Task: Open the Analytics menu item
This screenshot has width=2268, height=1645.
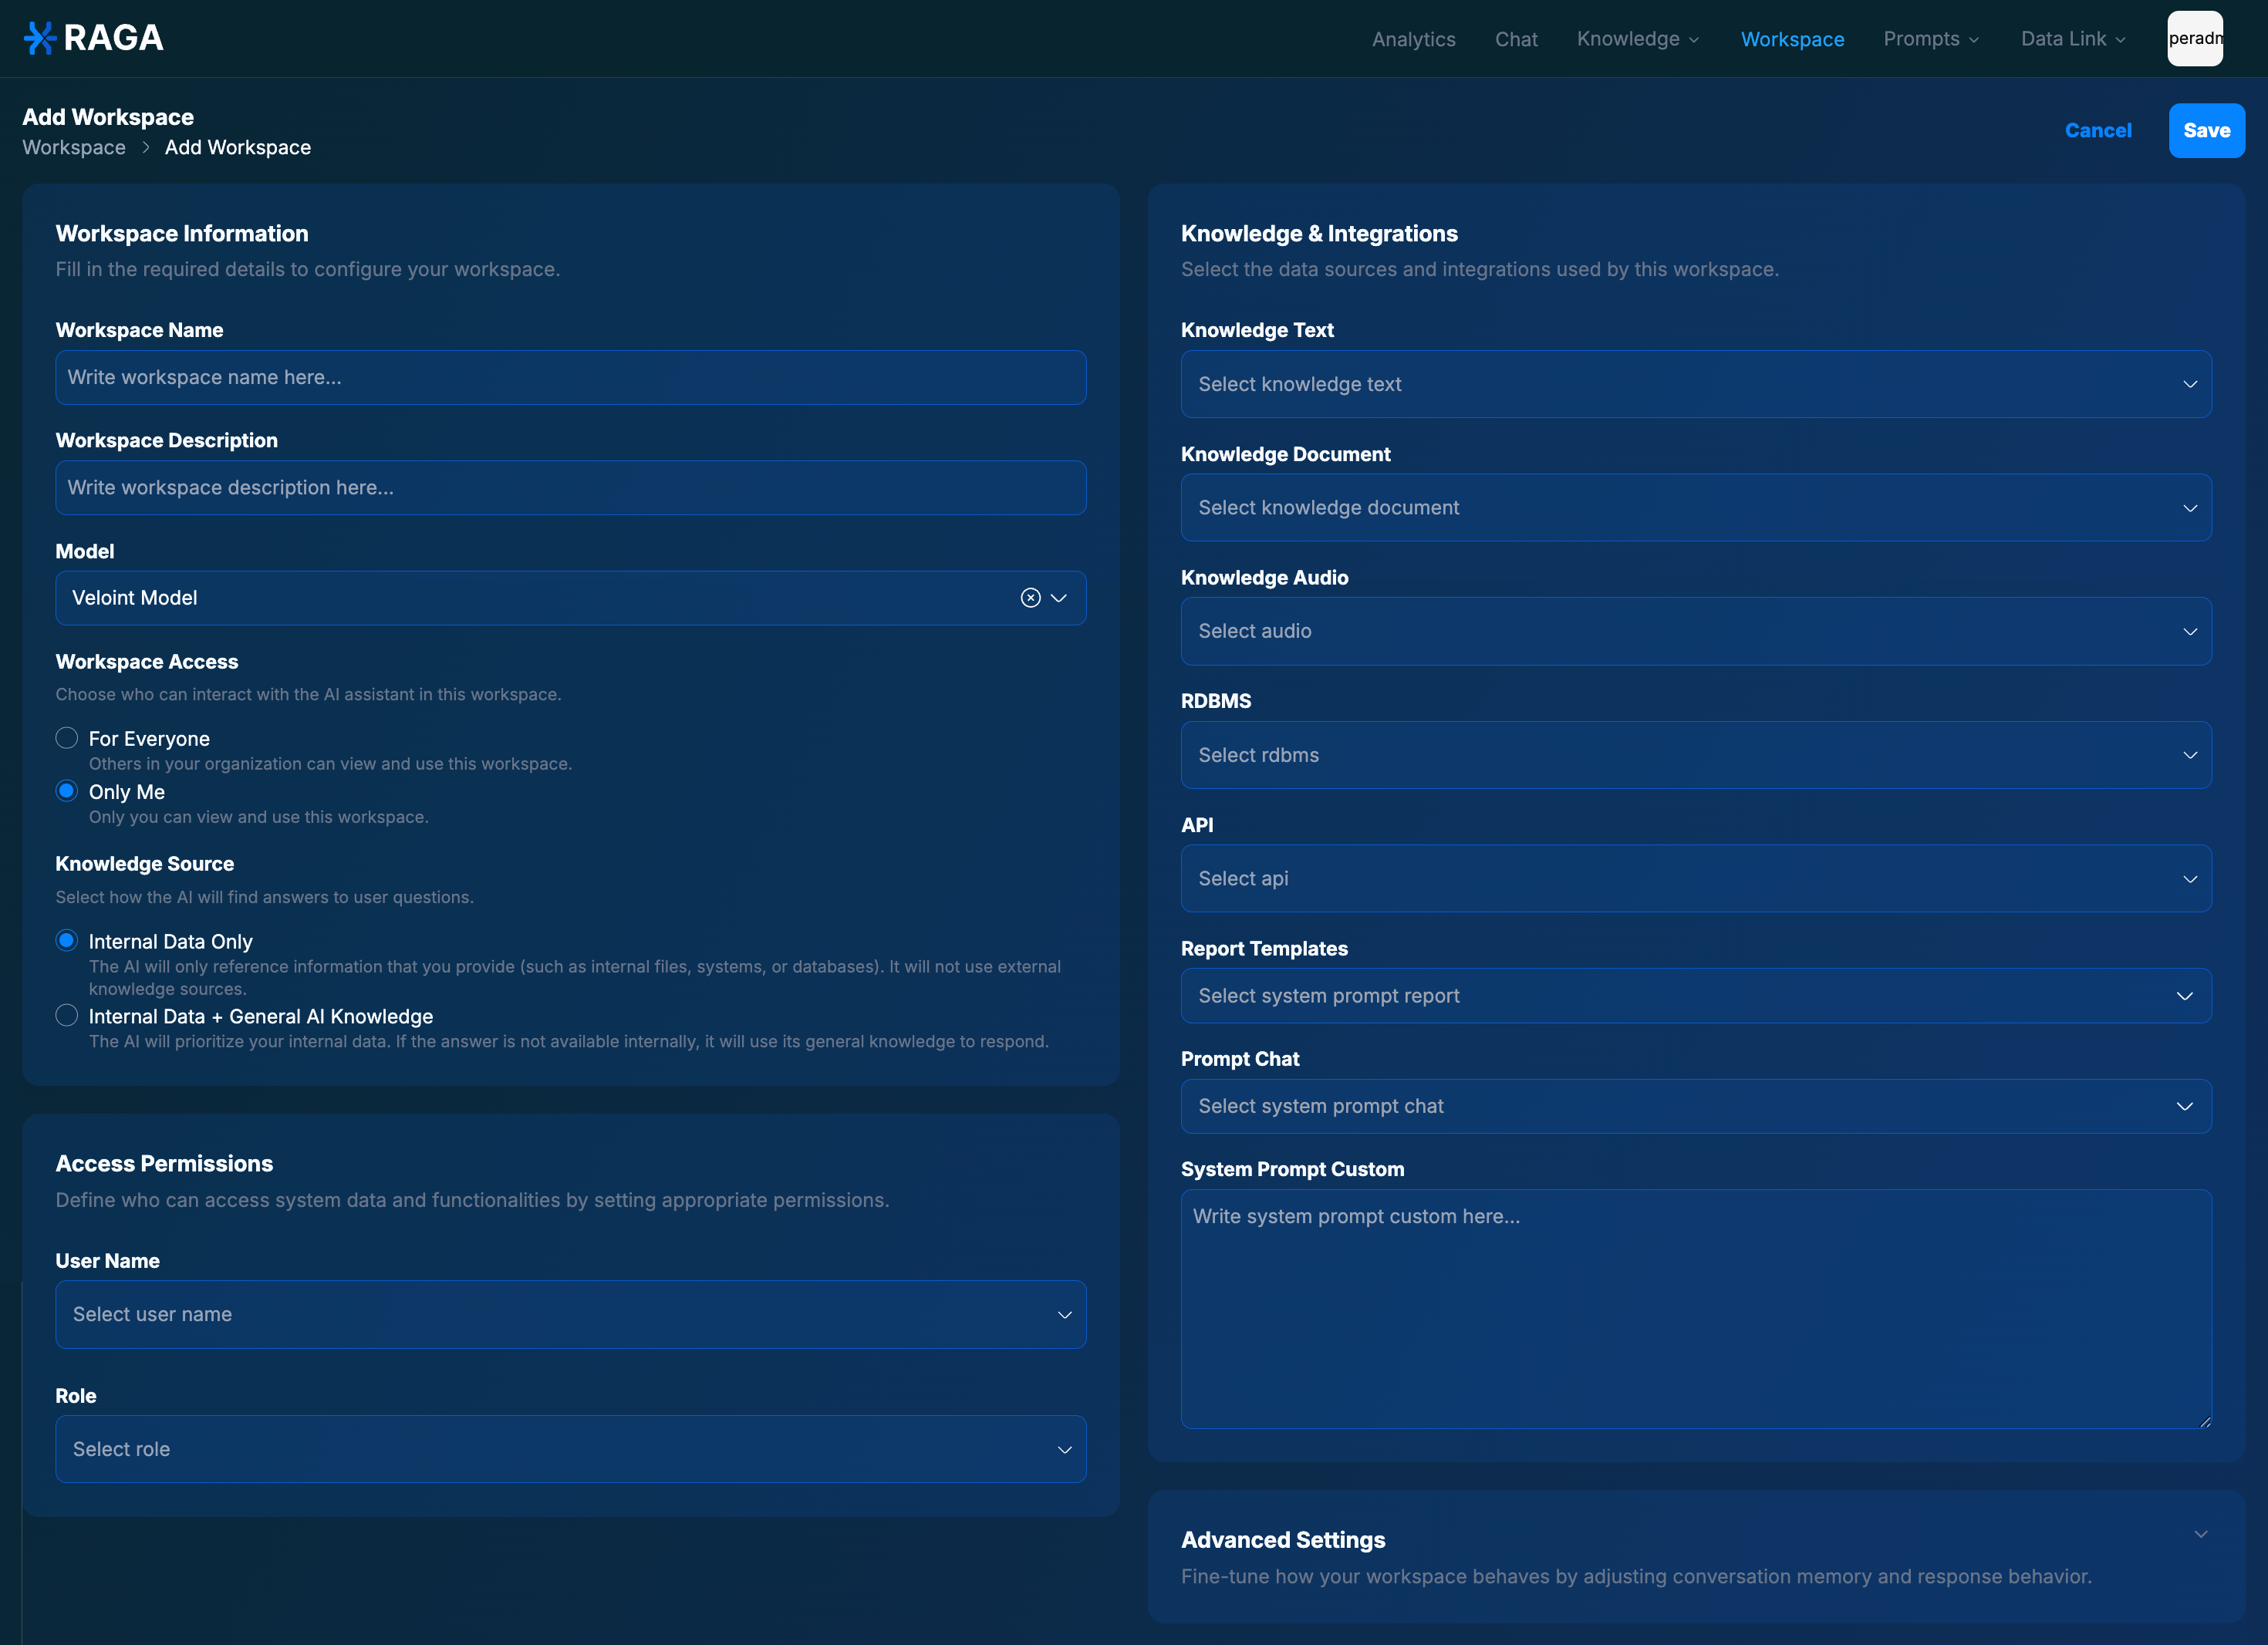Action: point(1413,39)
